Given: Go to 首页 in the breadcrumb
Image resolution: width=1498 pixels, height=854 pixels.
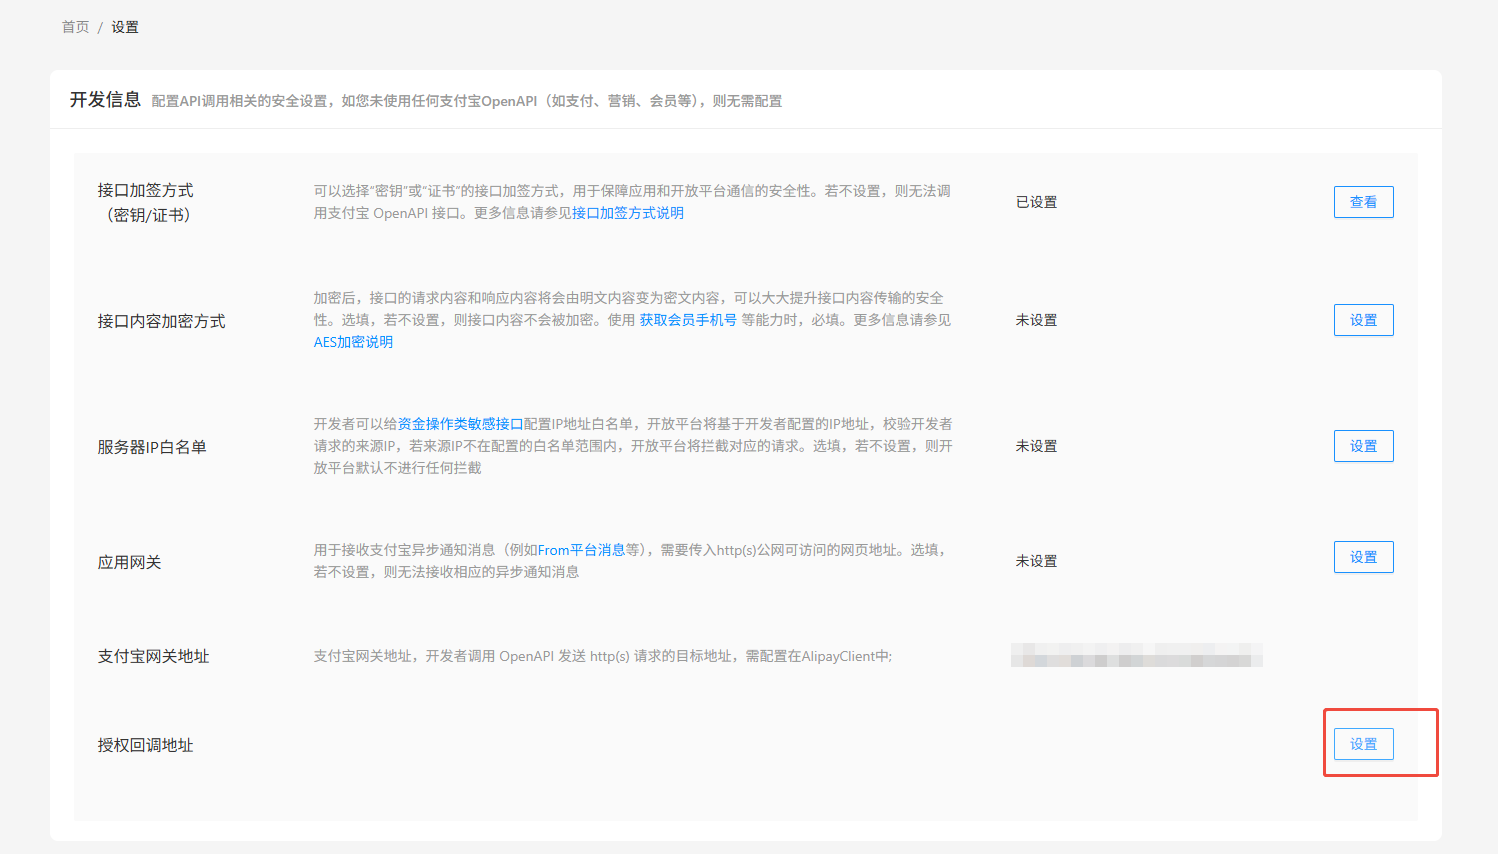Looking at the screenshot, I should click(75, 27).
